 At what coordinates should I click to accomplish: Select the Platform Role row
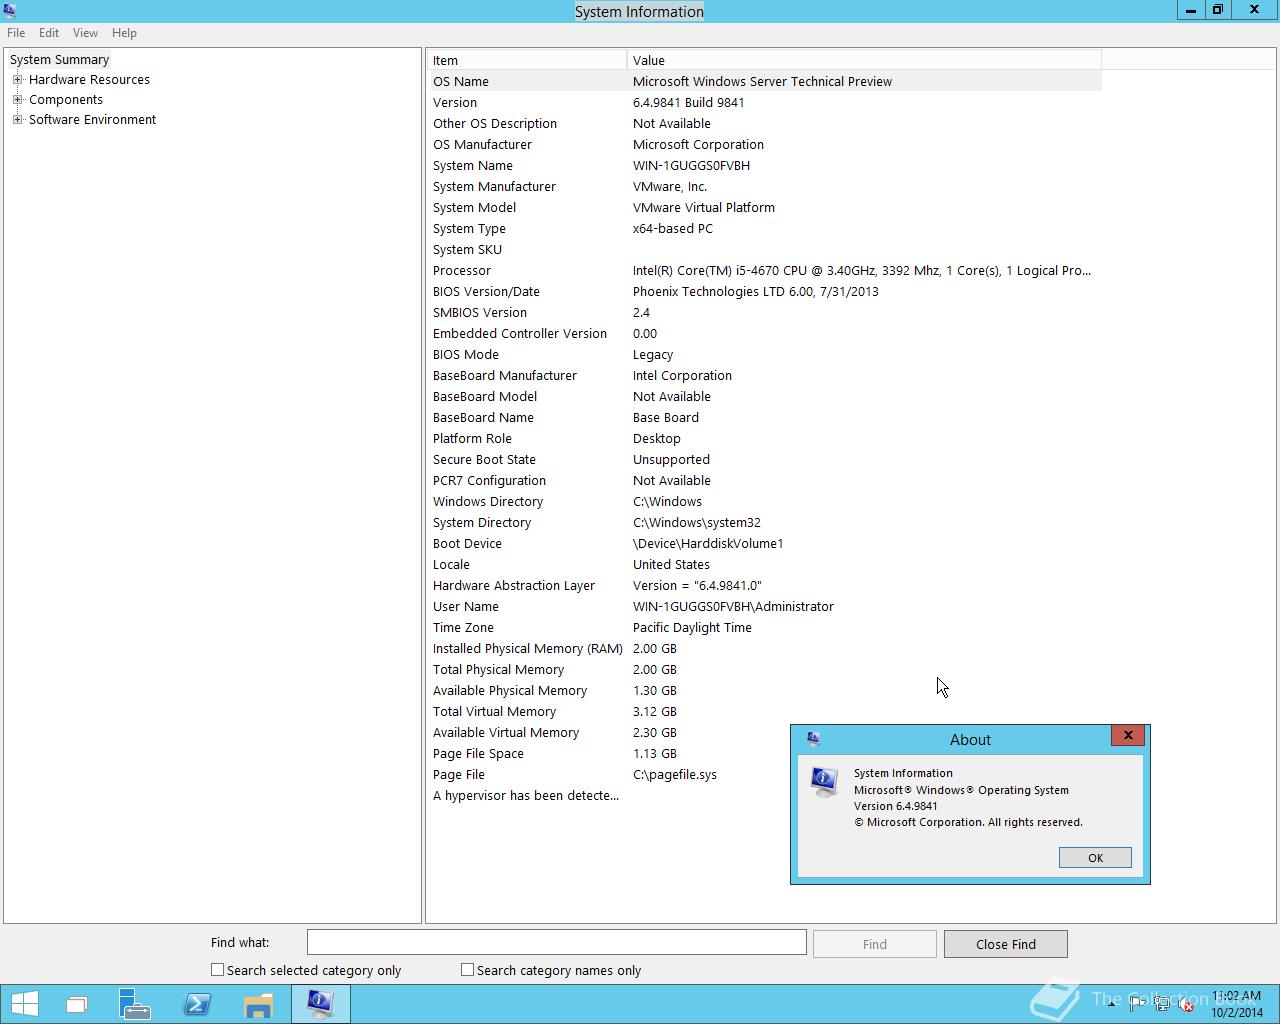tap(765, 439)
